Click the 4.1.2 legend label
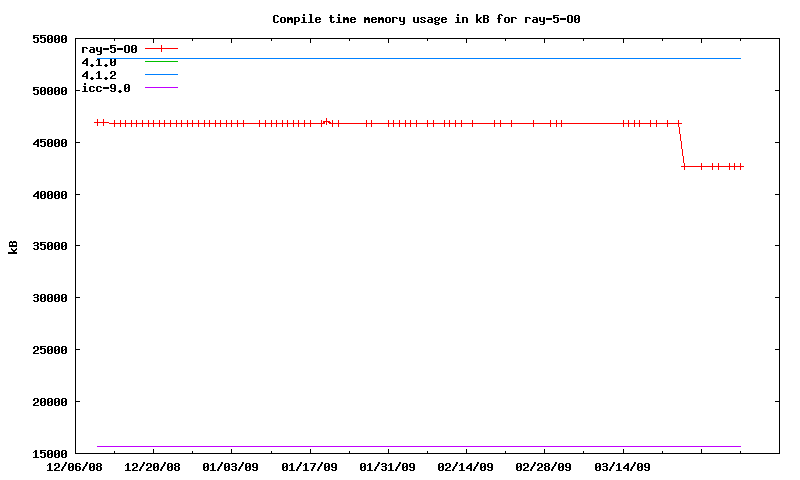 (x=99, y=75)
